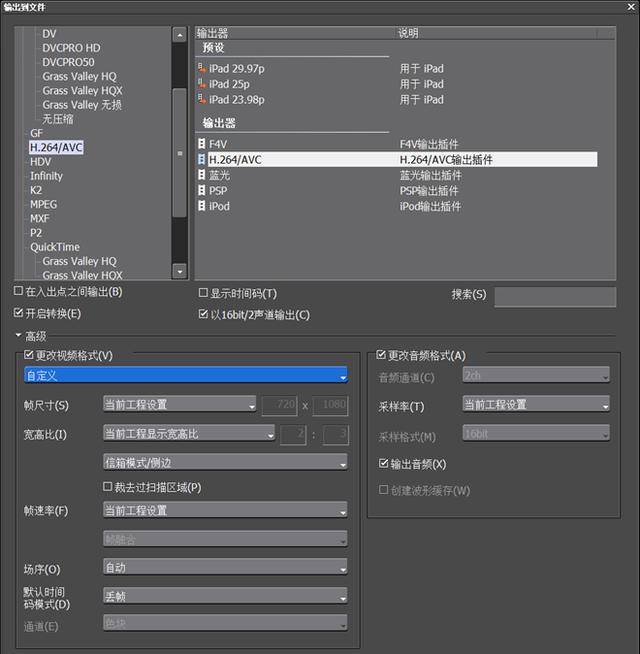
Task: Open the 音频通道(C) 2ch dropdown
Action: point(536,375)
